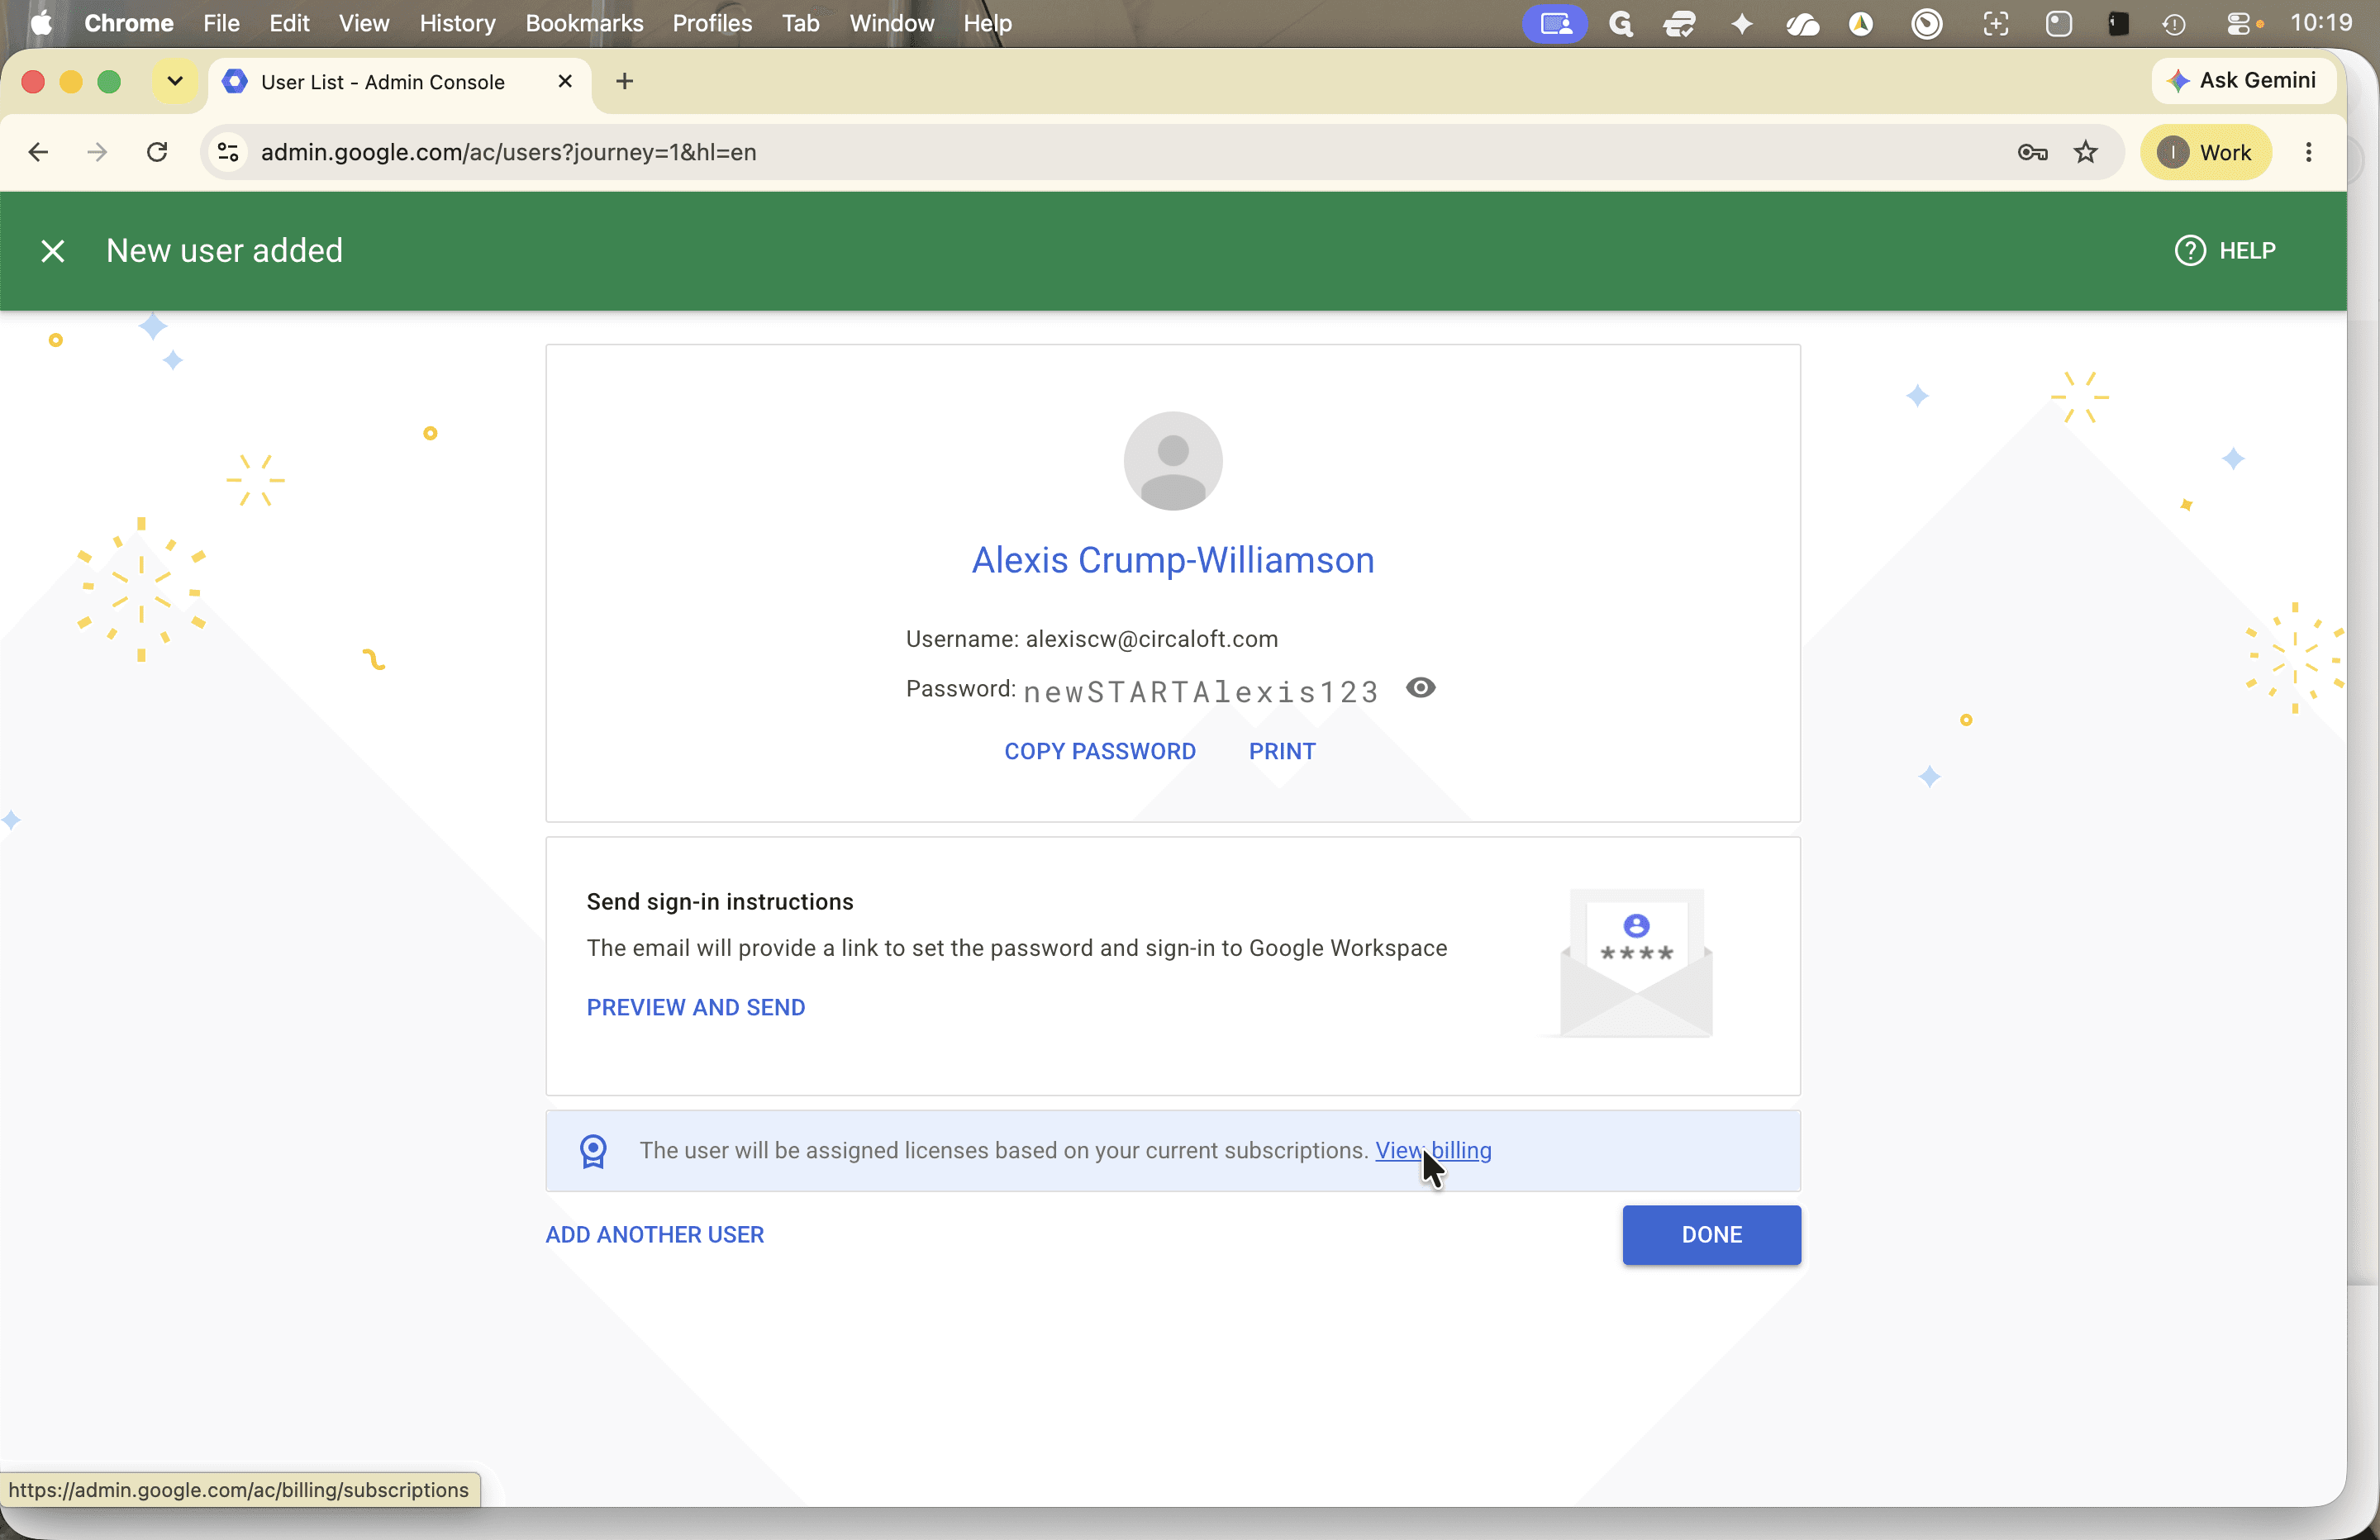Image resolution: width=2380 pixels, height=1540 pixels.
Task: Open the Work profile chip
Action: pos(2205,152)
